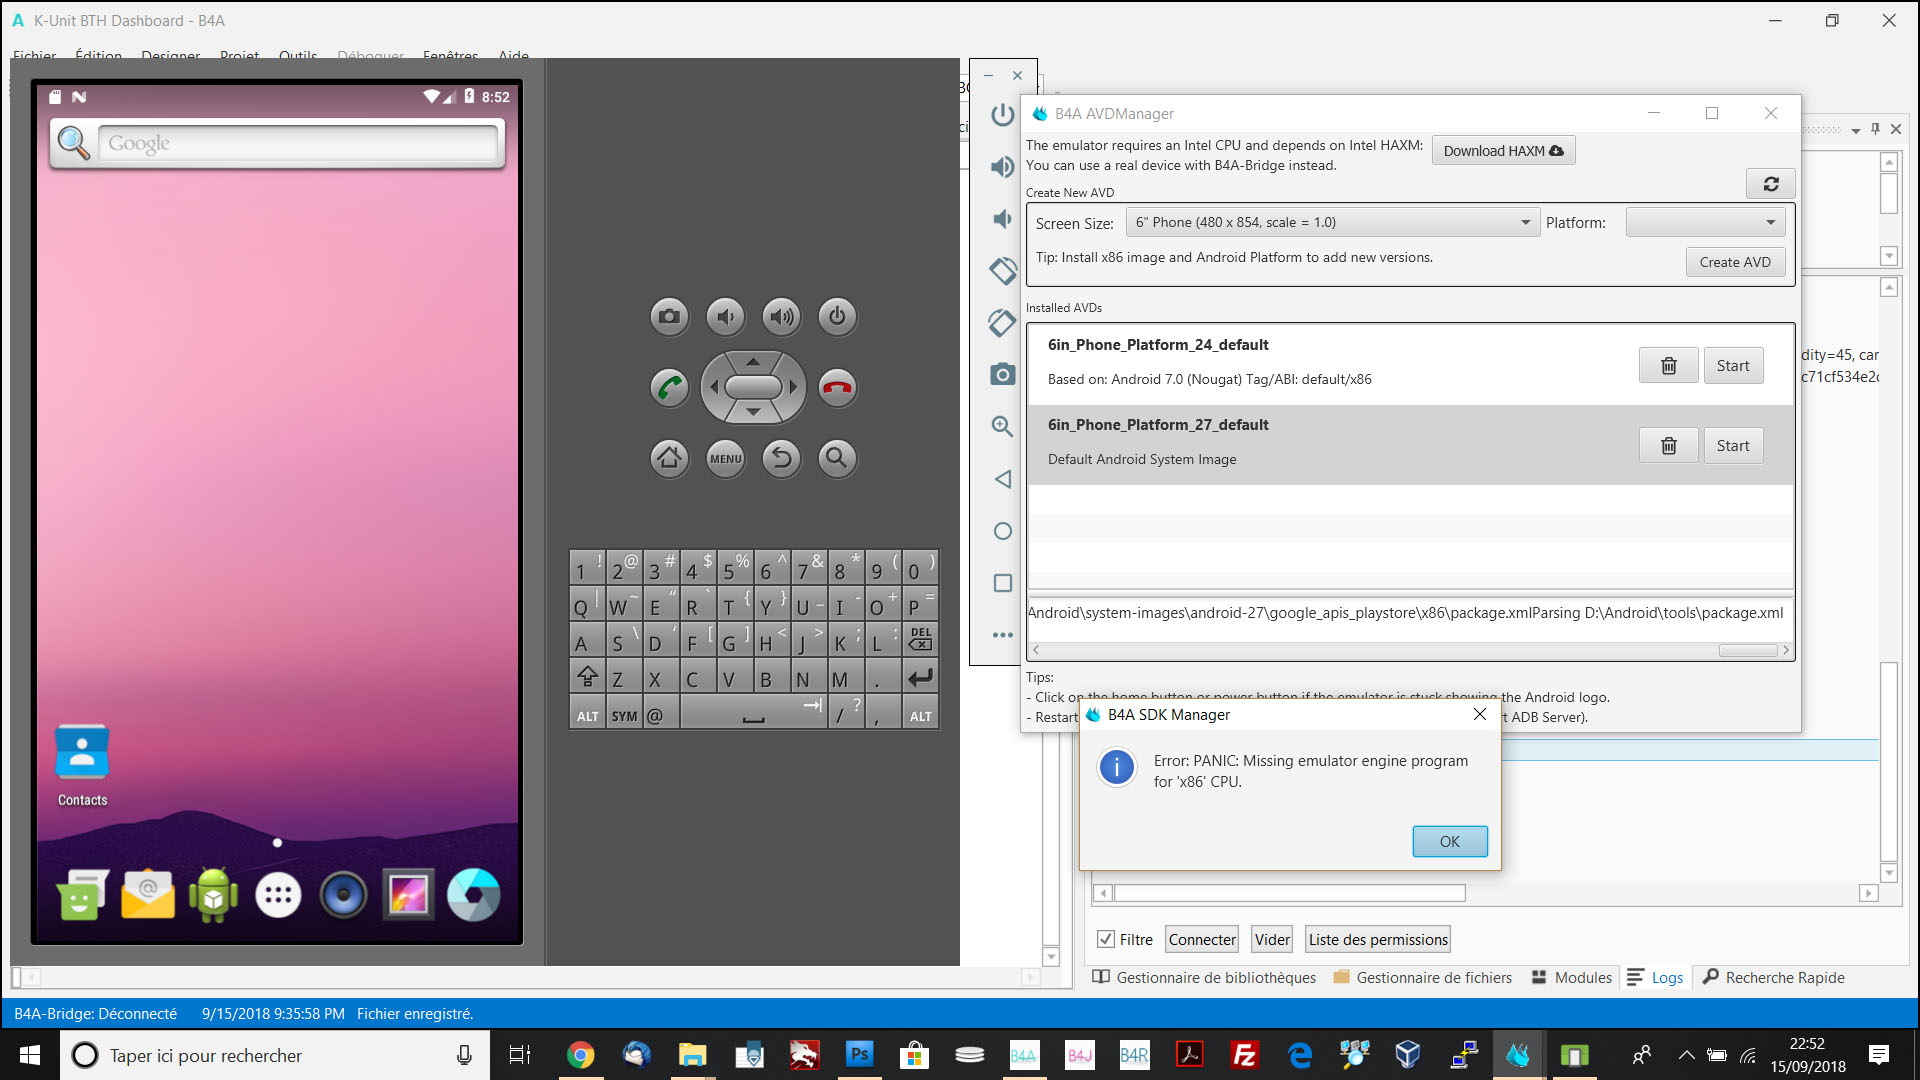Switch to Gestionnaire de bibliothèques tab
Viewport: 1920px width, 1080px height.
(1205, 978)
